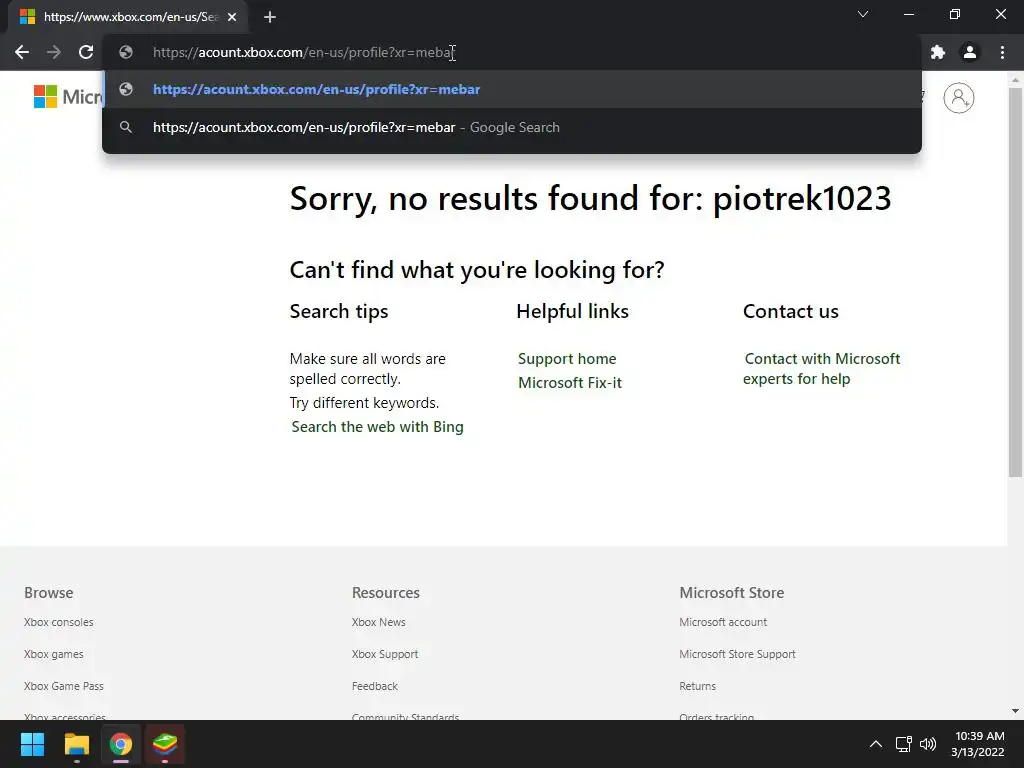Image resolution: width=1024 pixels, height=768 pixels.
Task: Open the Microsoft Fix-it link
Action: [x=569, y=383]
